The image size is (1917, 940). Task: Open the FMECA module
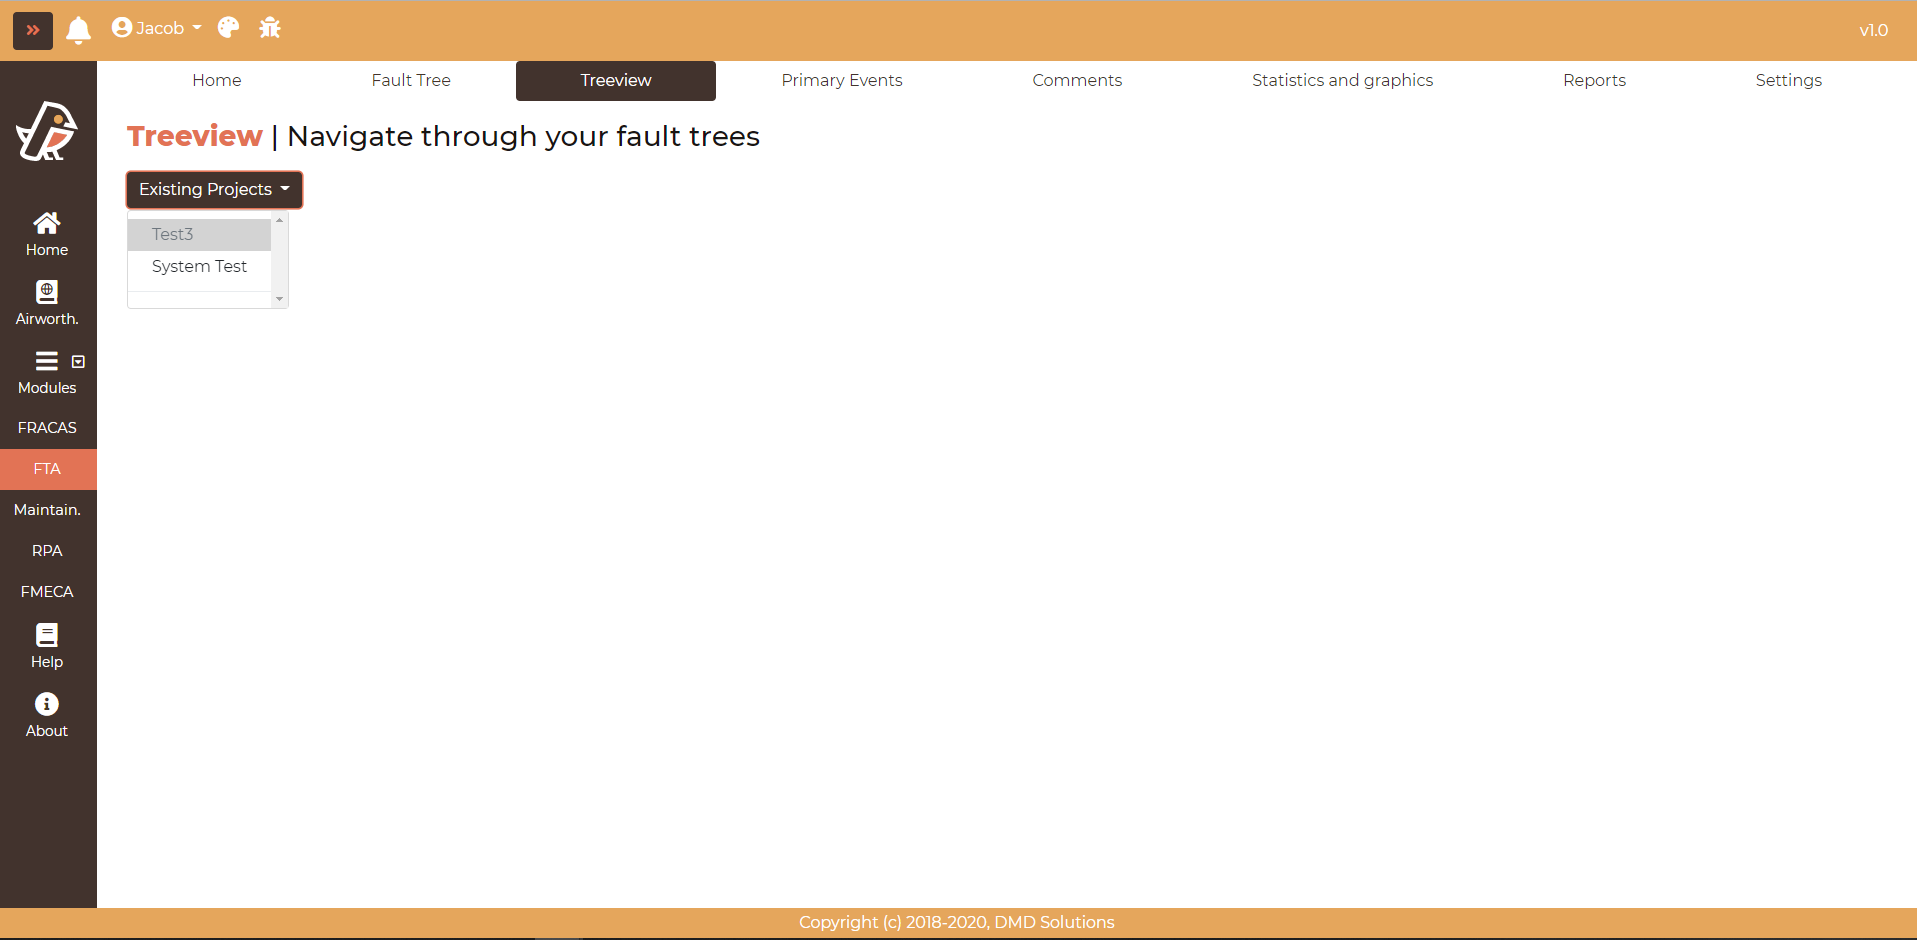click(47, 592)
